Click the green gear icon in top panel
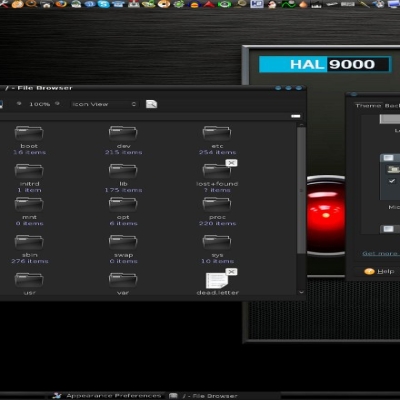Screen dimensions: 400x400 pos(179,4)
